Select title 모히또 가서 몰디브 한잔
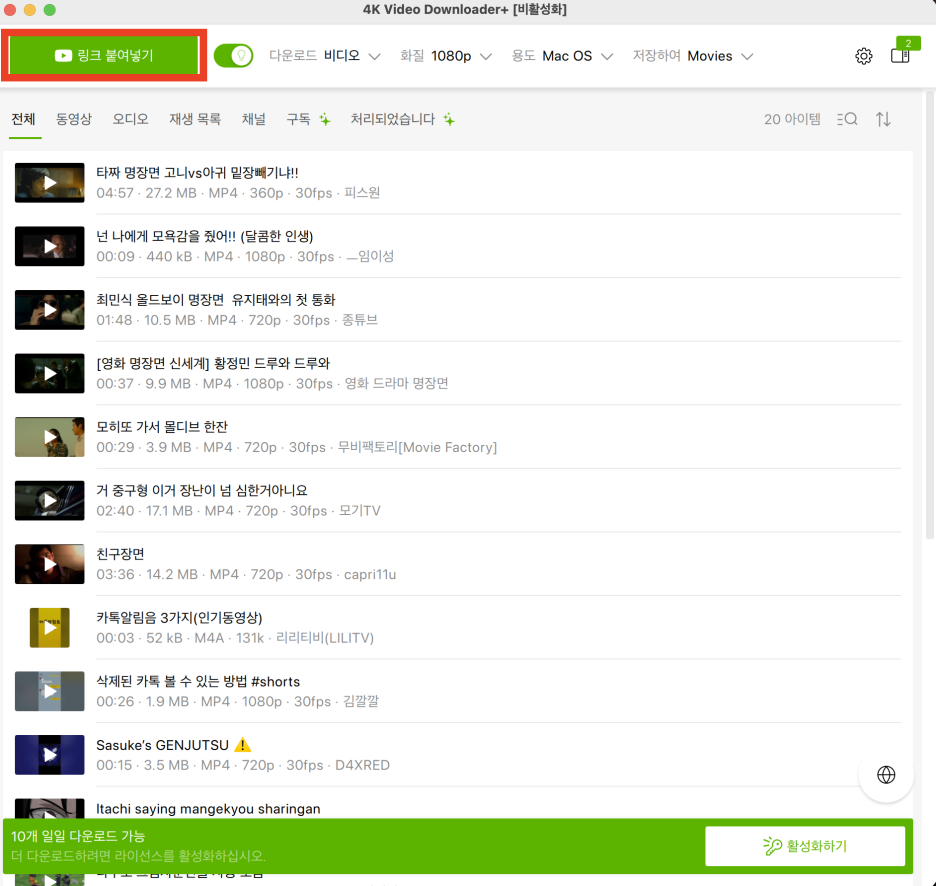 click(162, 427)
